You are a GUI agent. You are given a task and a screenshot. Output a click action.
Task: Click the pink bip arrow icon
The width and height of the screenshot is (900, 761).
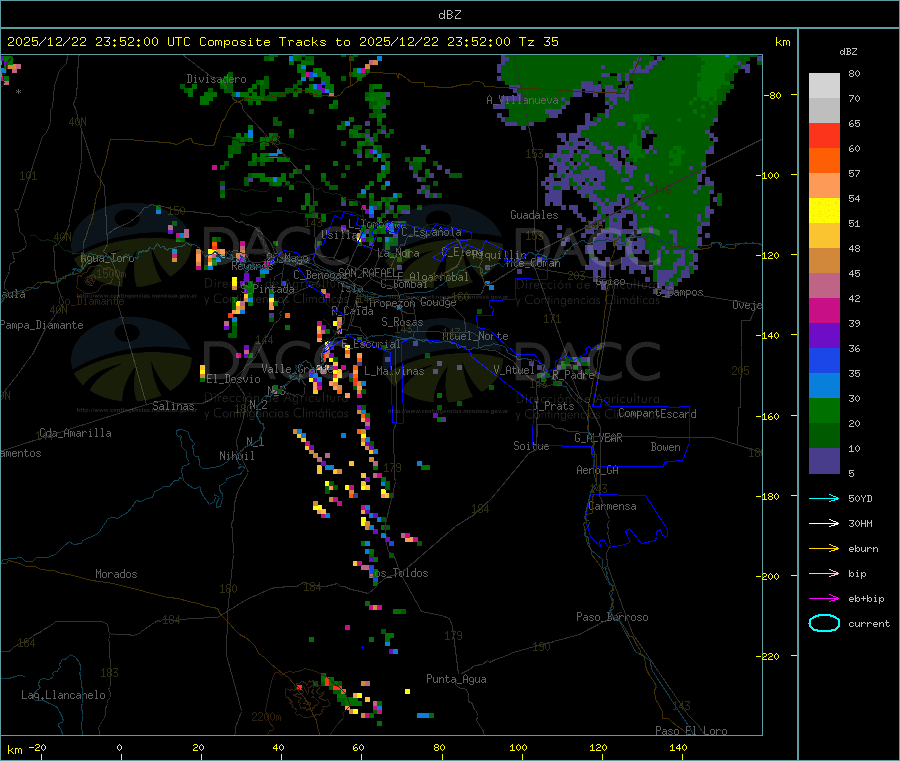pos(824,573)
